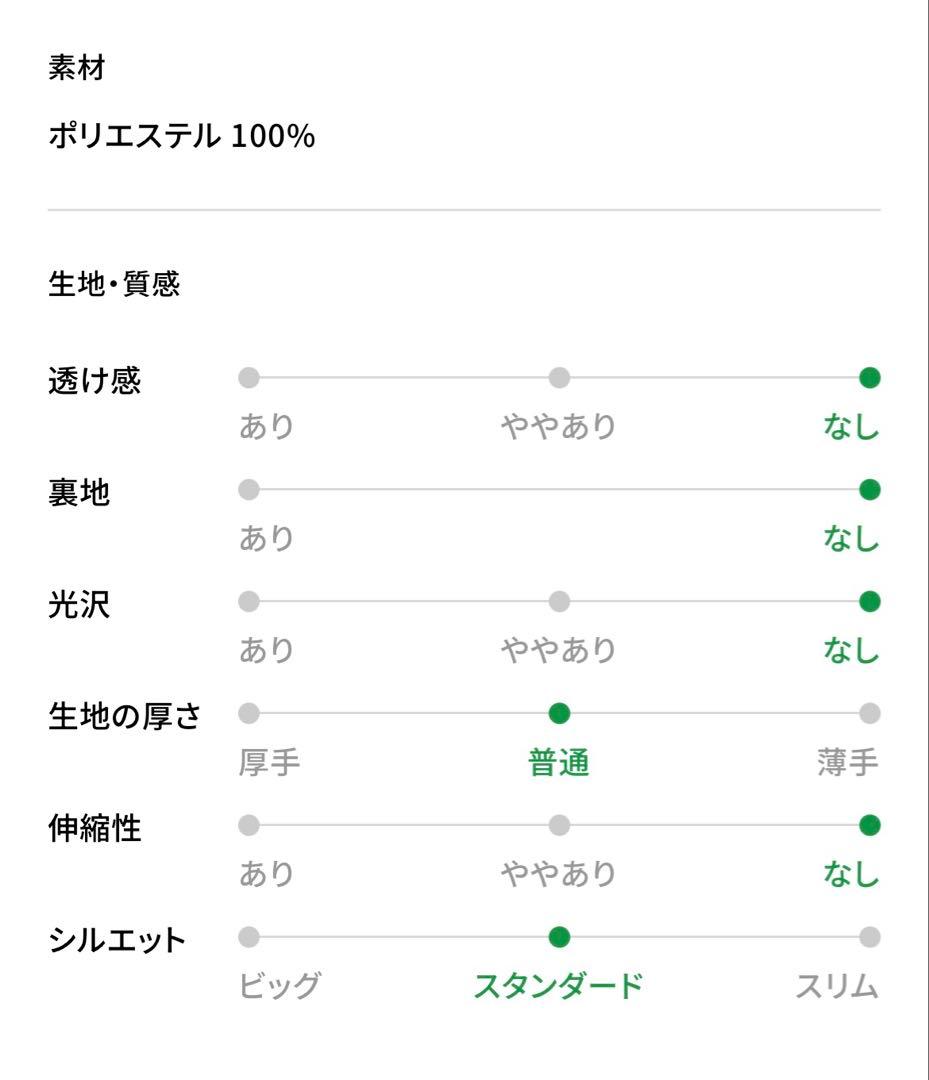Select the あり dot on 透け感 slider

tap(249, 377)
